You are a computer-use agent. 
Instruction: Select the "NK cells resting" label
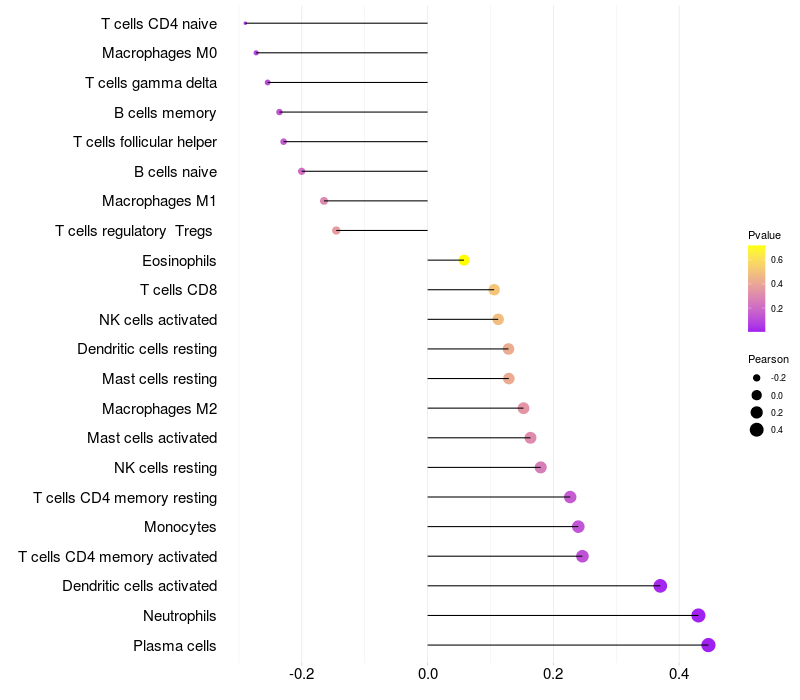(x=166, y=468)
